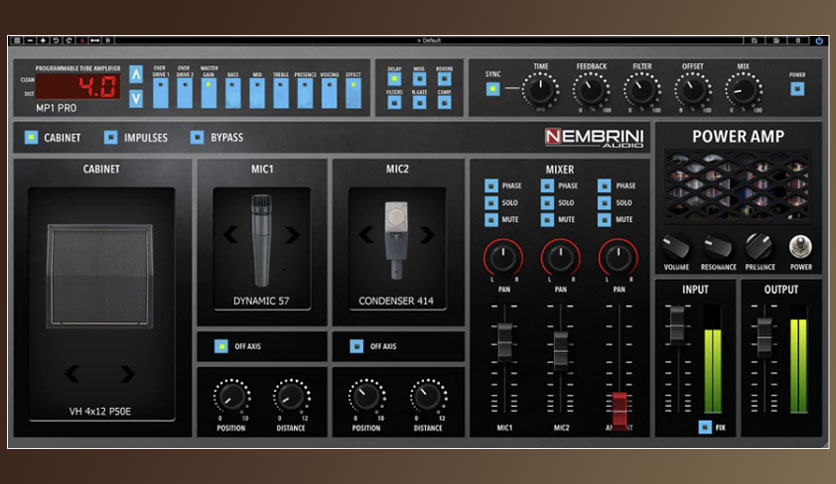Image resolution: width=836 pixels, height=484 pixels.
Task: Click the Power Amp VOLUME knob
Action: click(676, 246)
